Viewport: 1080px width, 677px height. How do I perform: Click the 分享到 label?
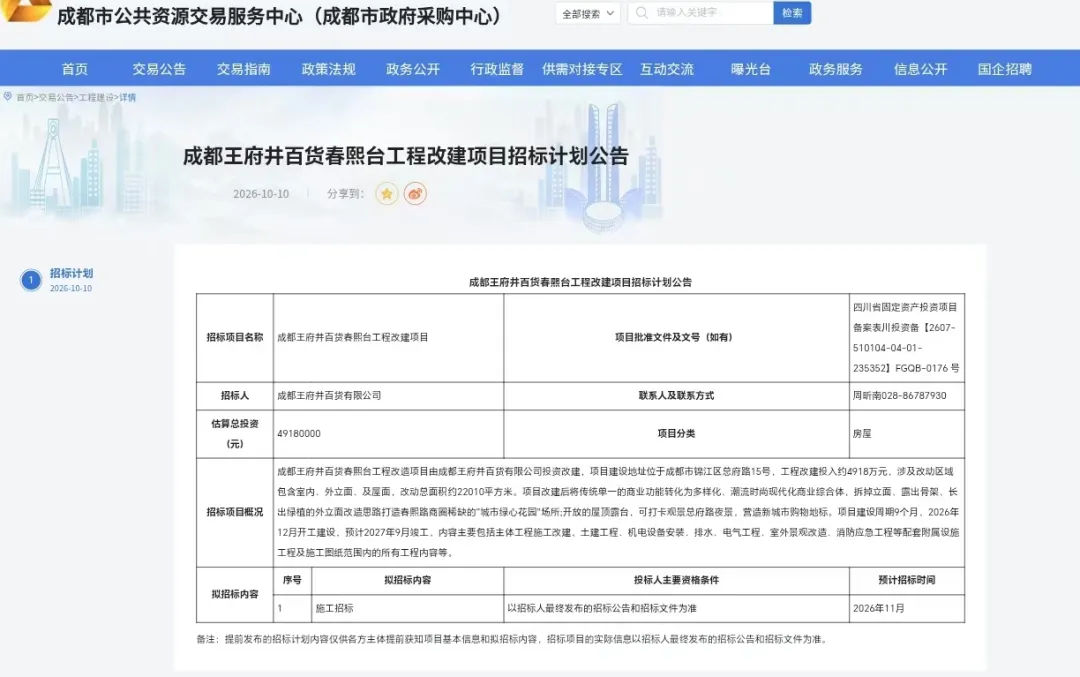click(345, 194)
